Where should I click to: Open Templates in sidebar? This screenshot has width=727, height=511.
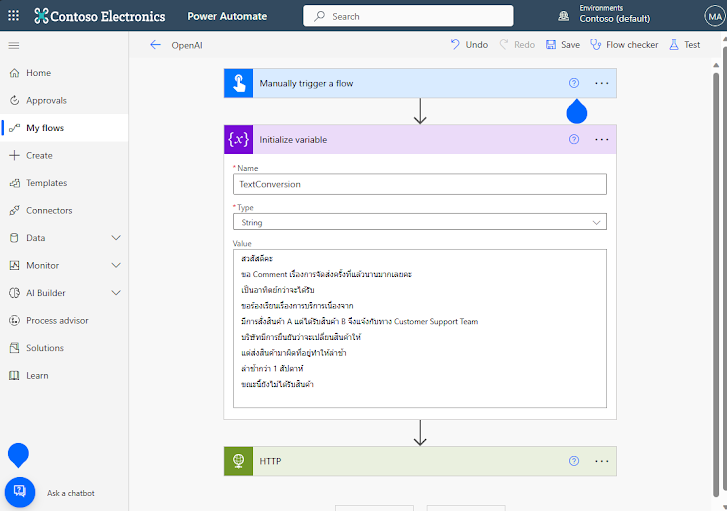pyautogui.click(x=64, y=183)
